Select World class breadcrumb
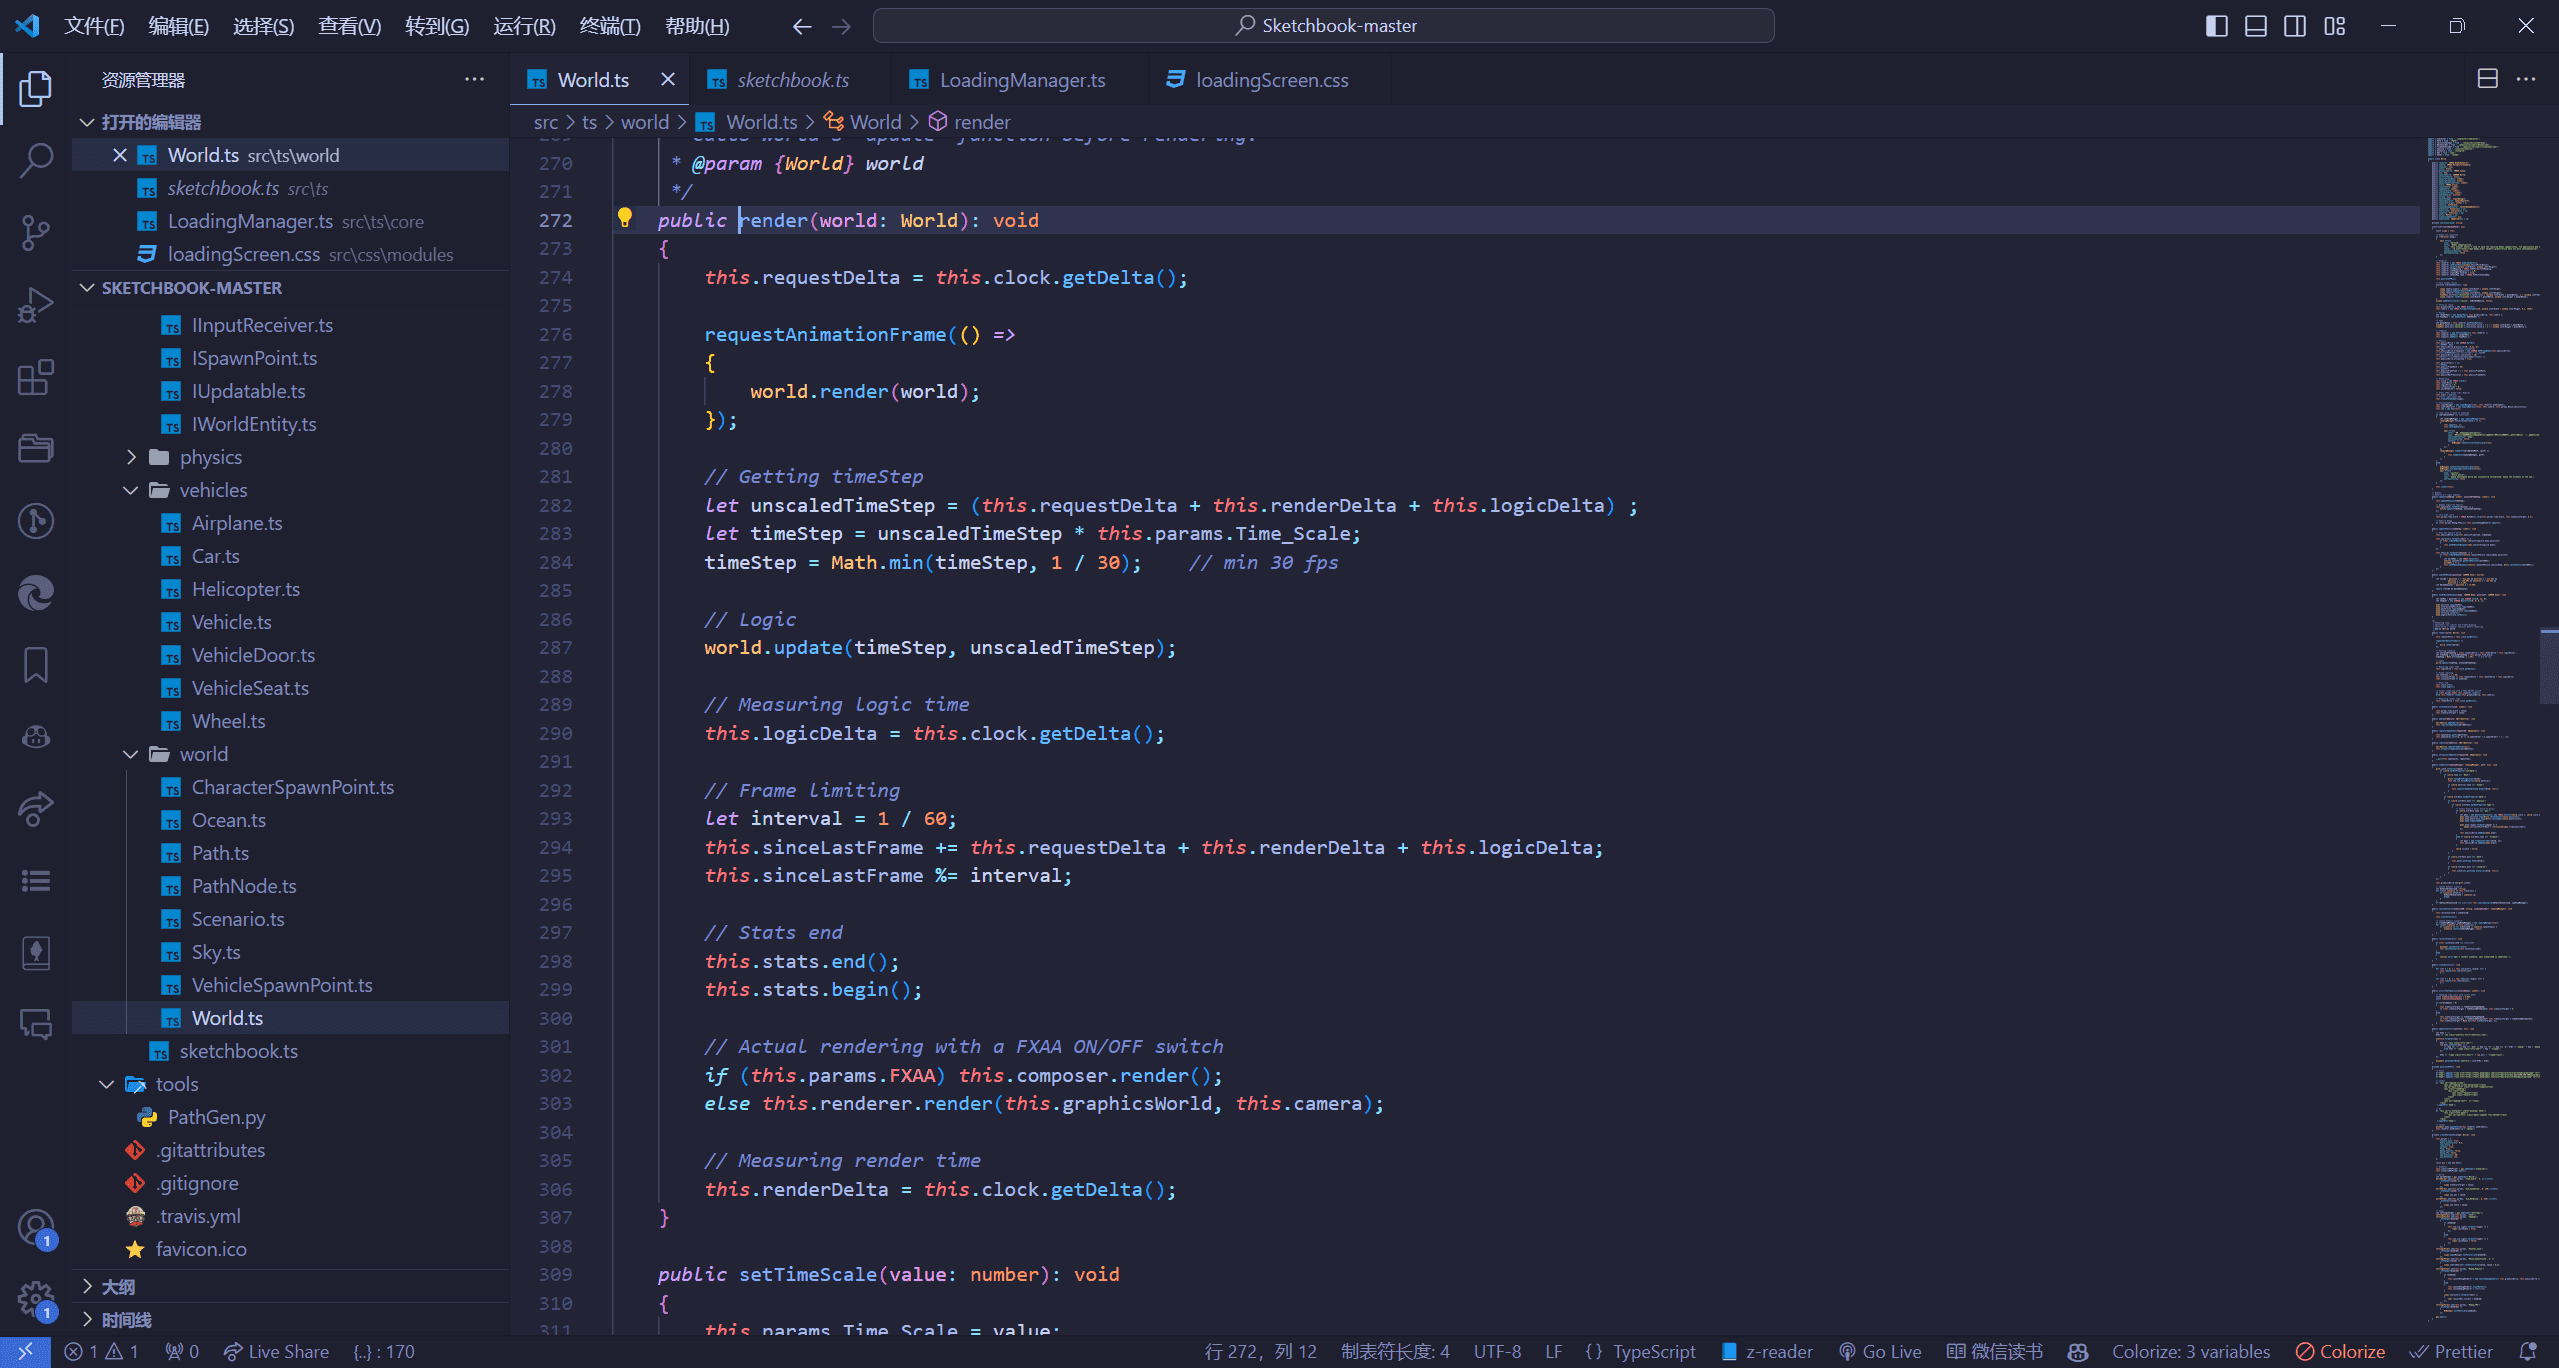This screenshot has height=1368, width=2559. pos(863,122)
